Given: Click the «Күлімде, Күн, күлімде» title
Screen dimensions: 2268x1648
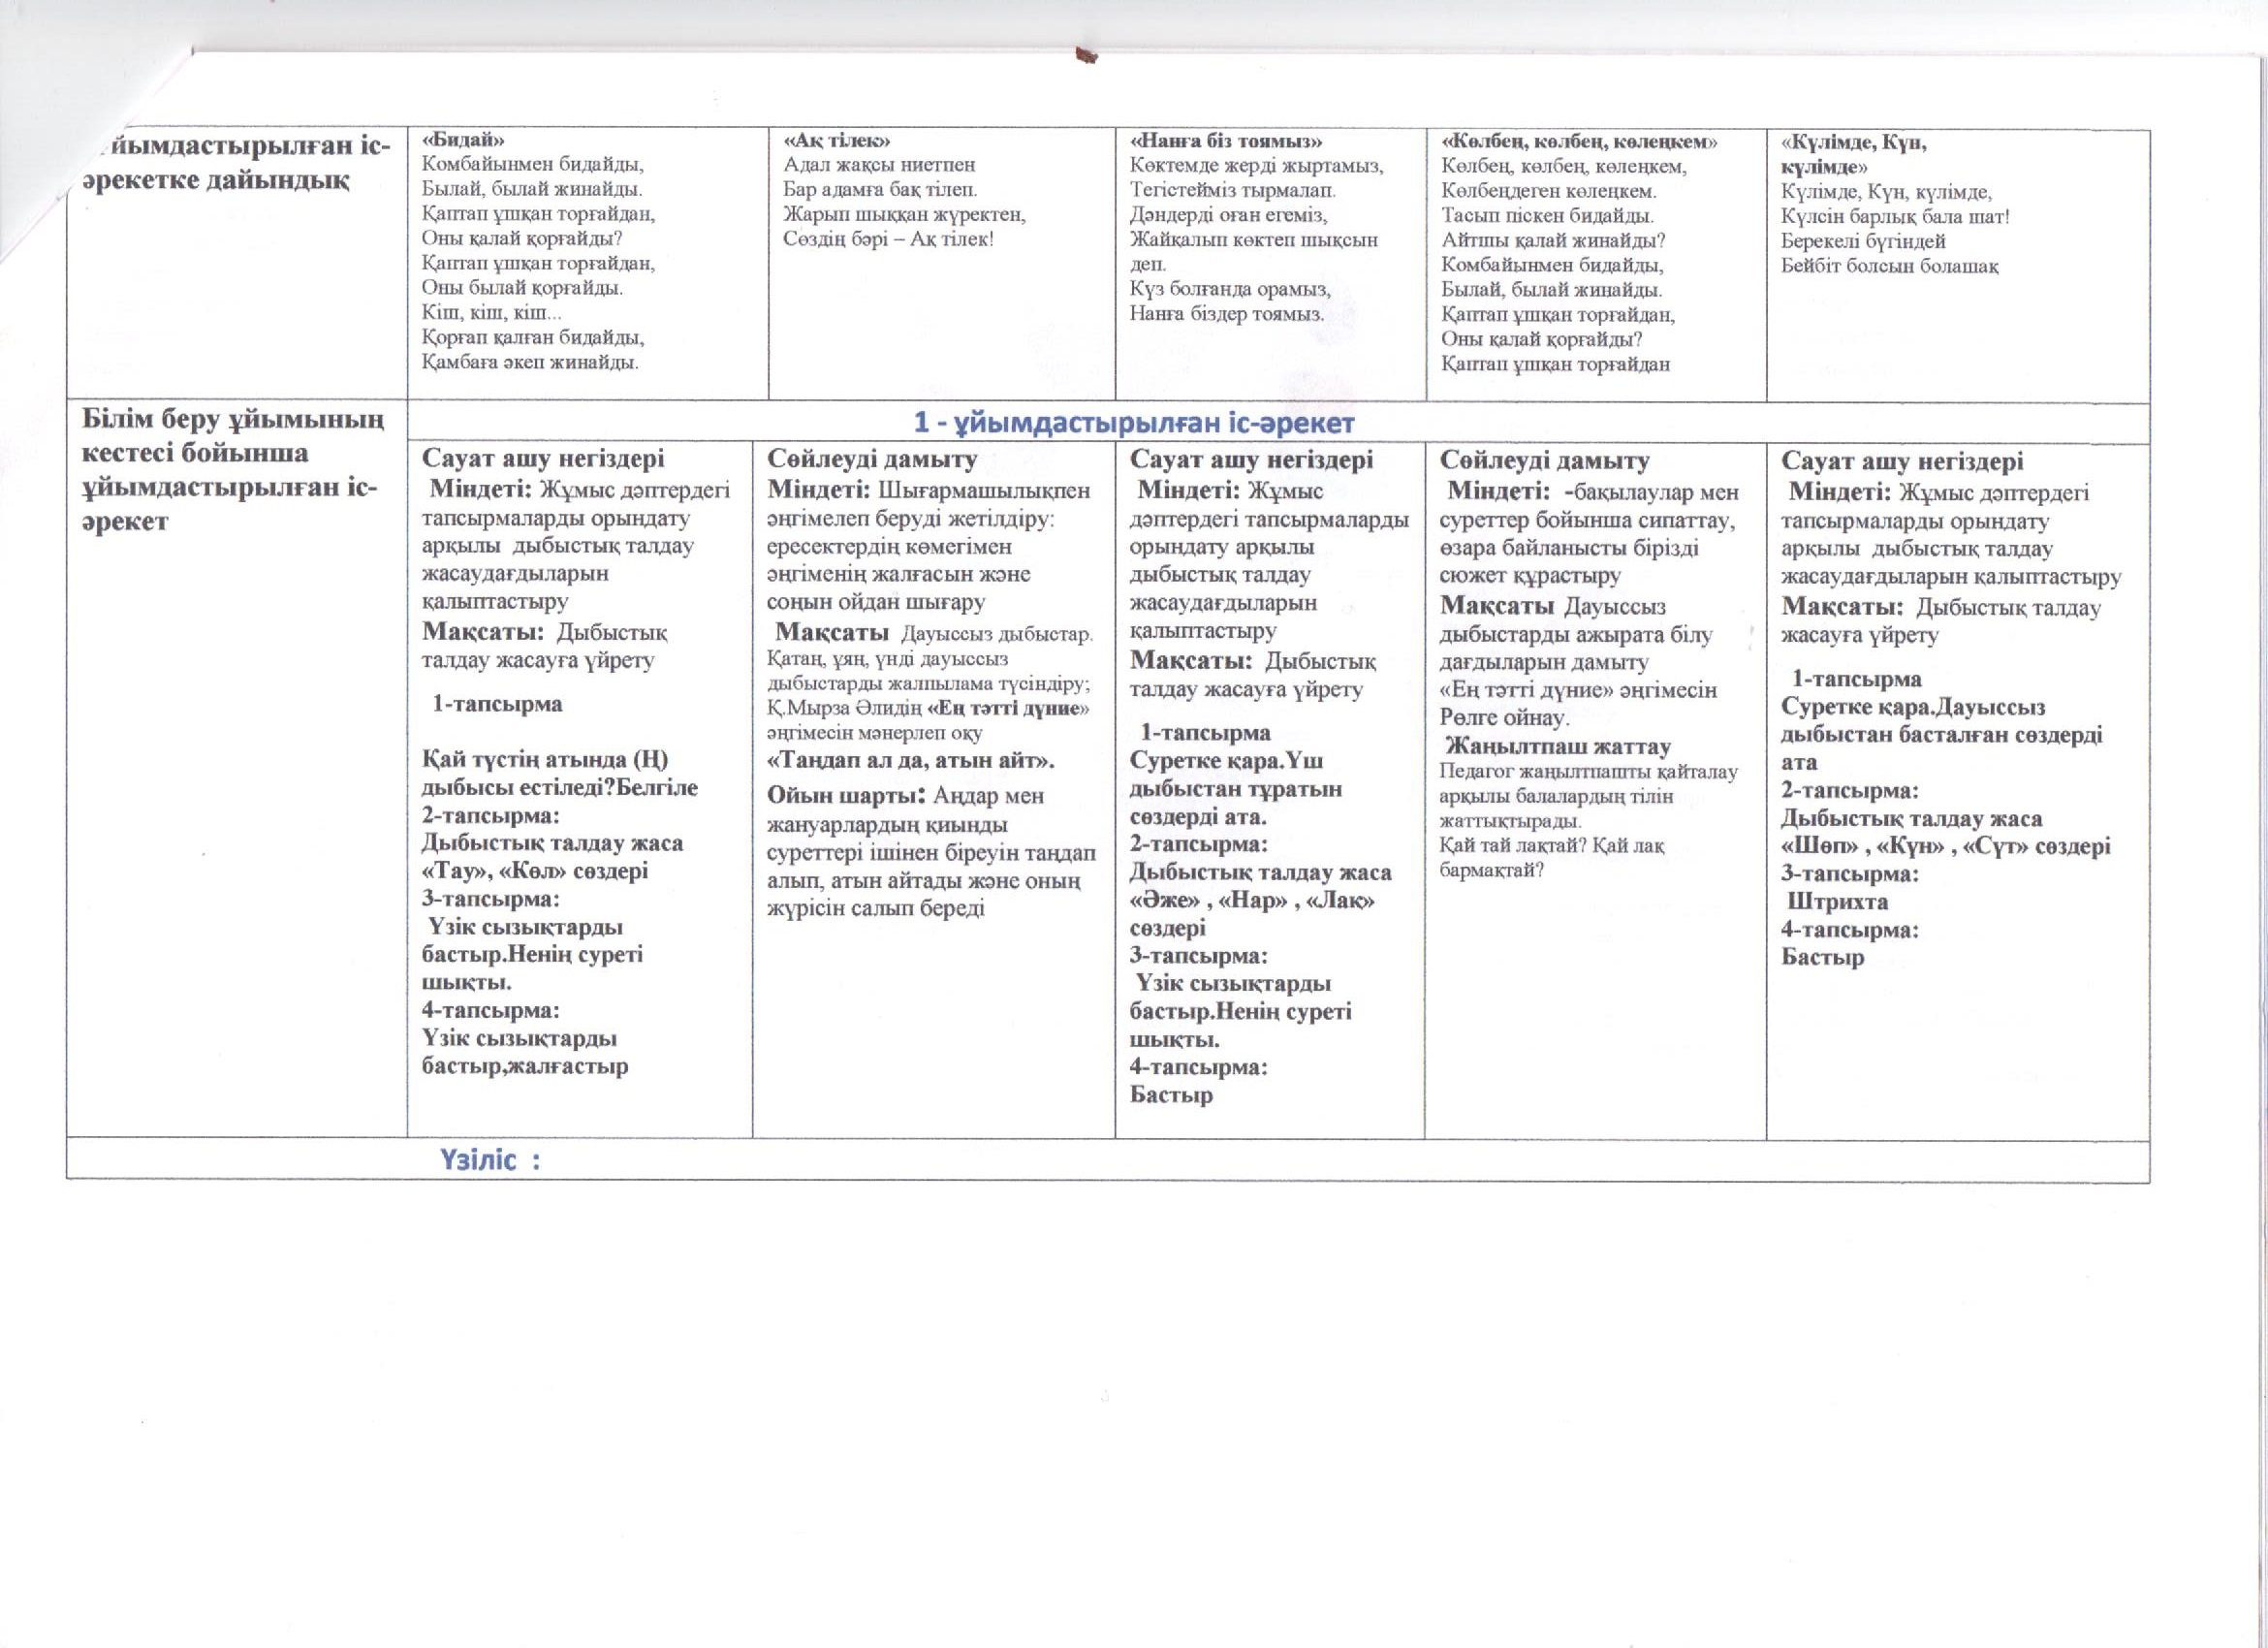Looking at the screenshot, I should tap(1853, 143).
